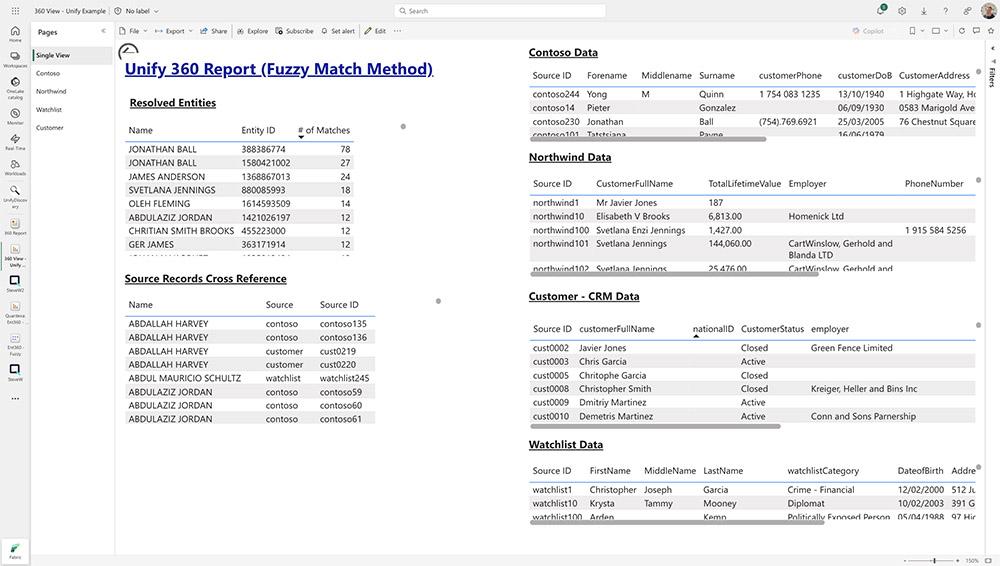Click watchlist10 Krysta row
This screenshot has width=1000, height=566.
point(752,503)
